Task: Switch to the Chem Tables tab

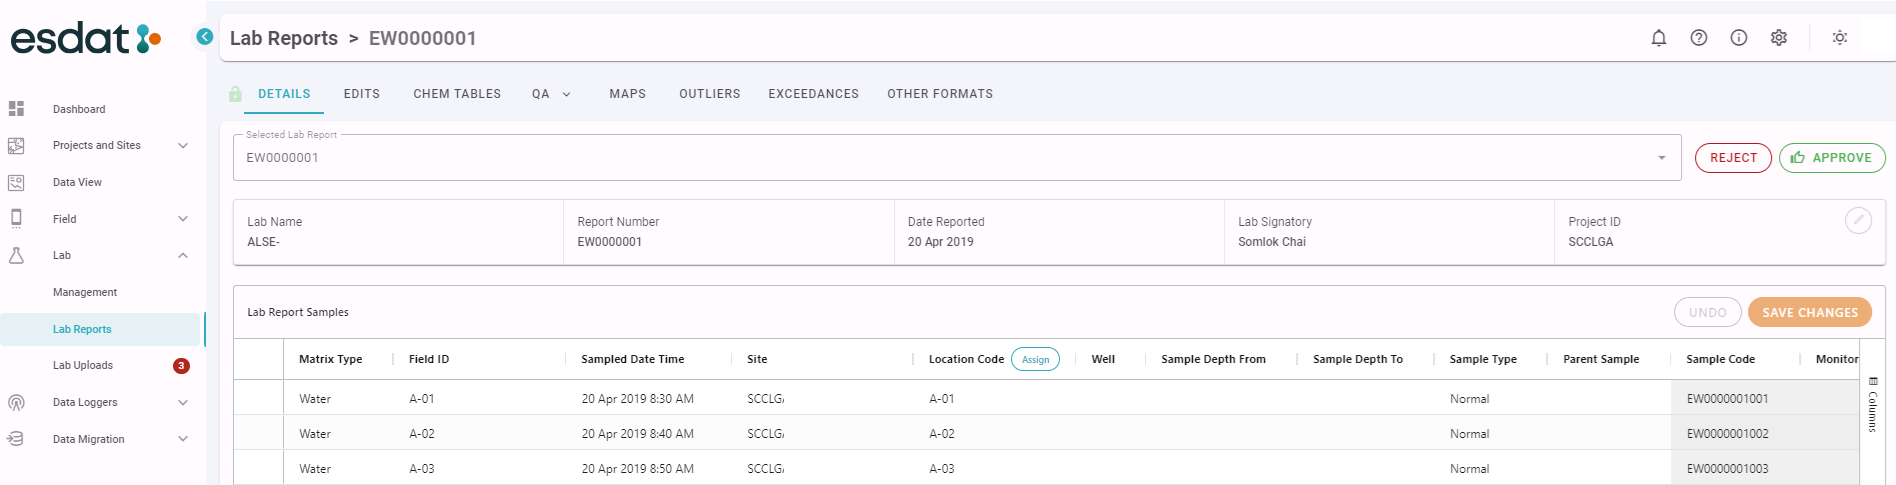Action: 457,94
